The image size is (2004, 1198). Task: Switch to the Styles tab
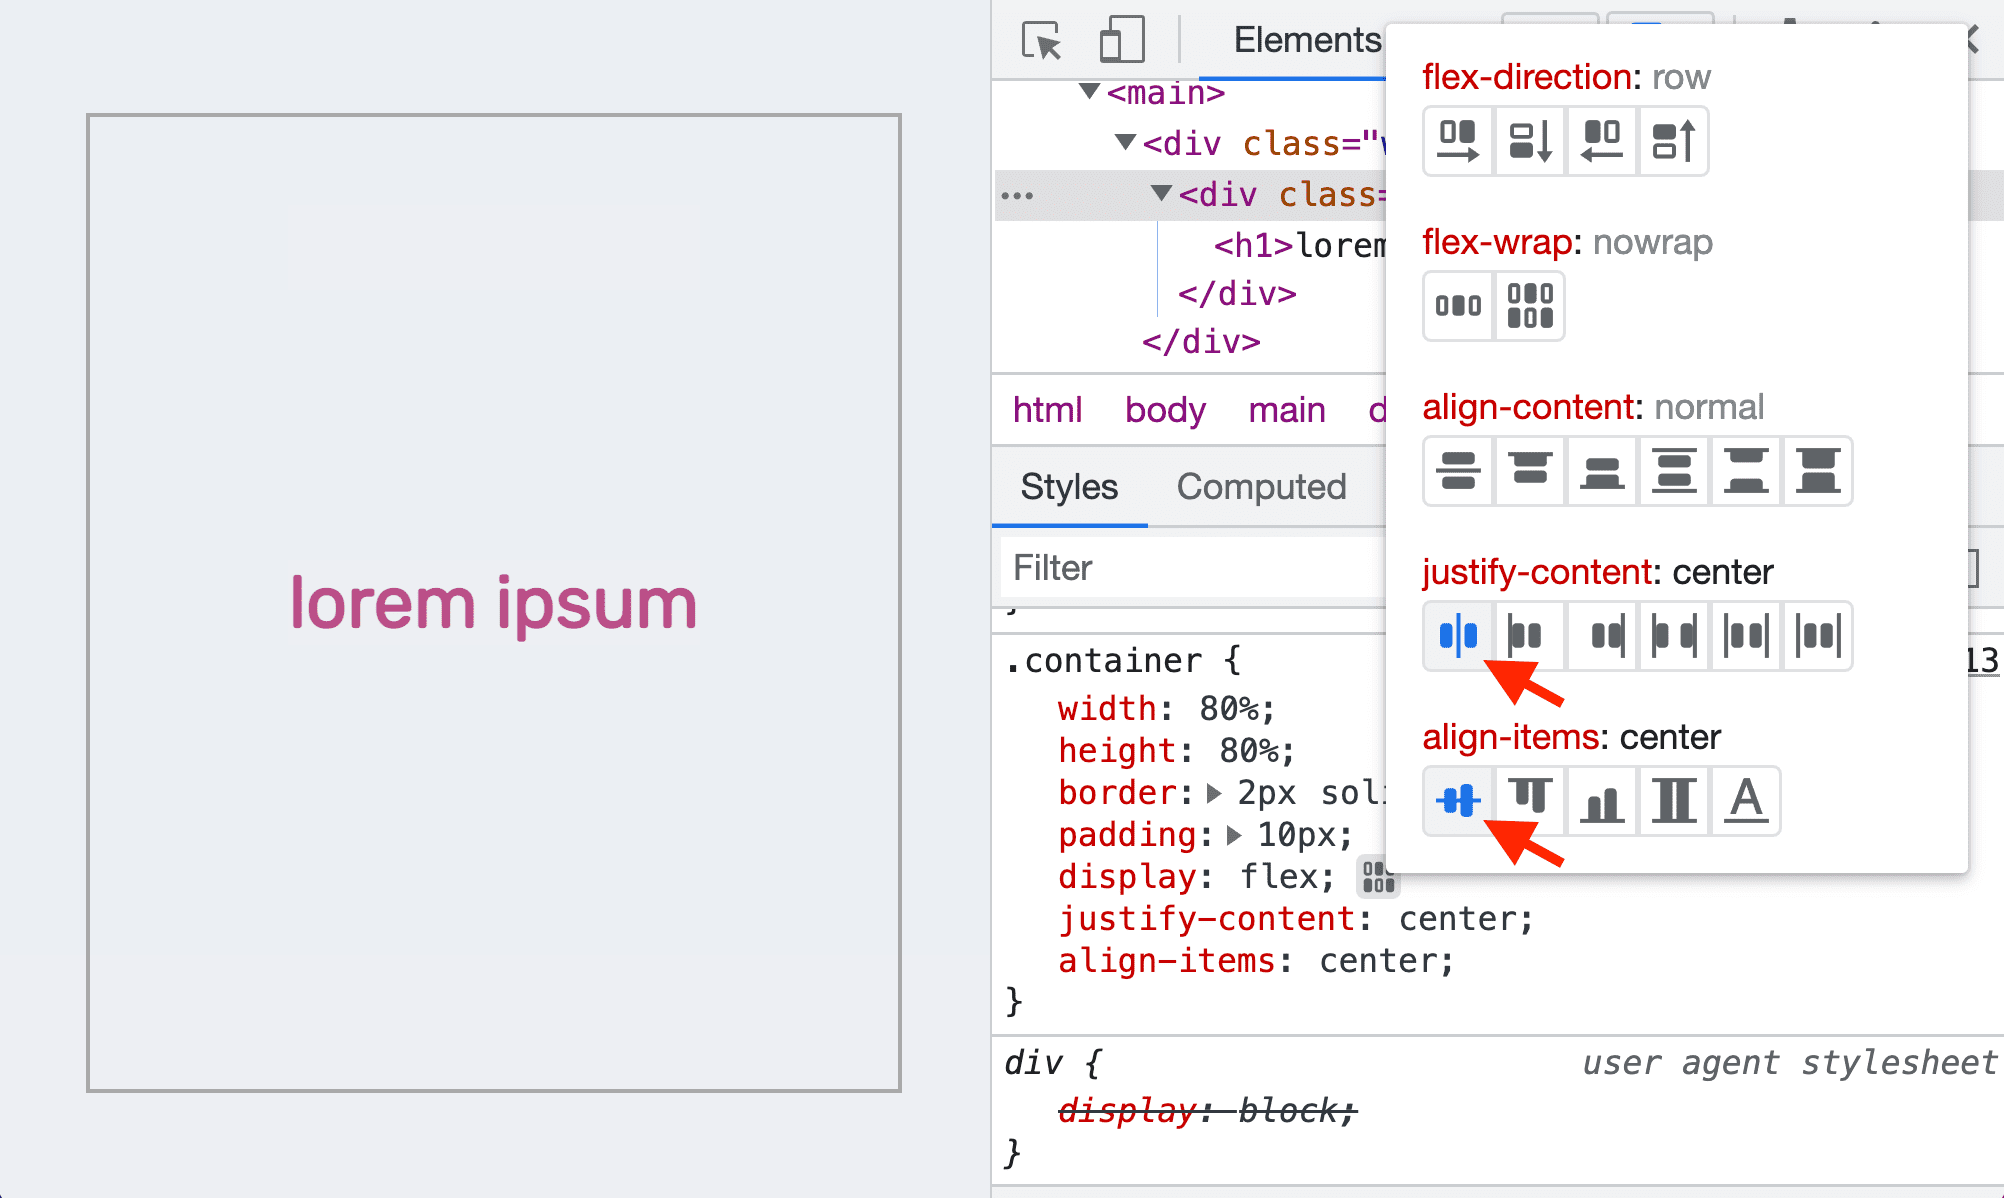(1070, 486)
